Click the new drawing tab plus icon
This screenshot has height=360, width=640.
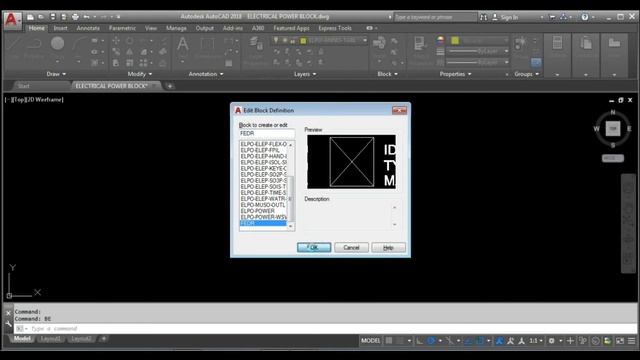[x=170, y=86]
